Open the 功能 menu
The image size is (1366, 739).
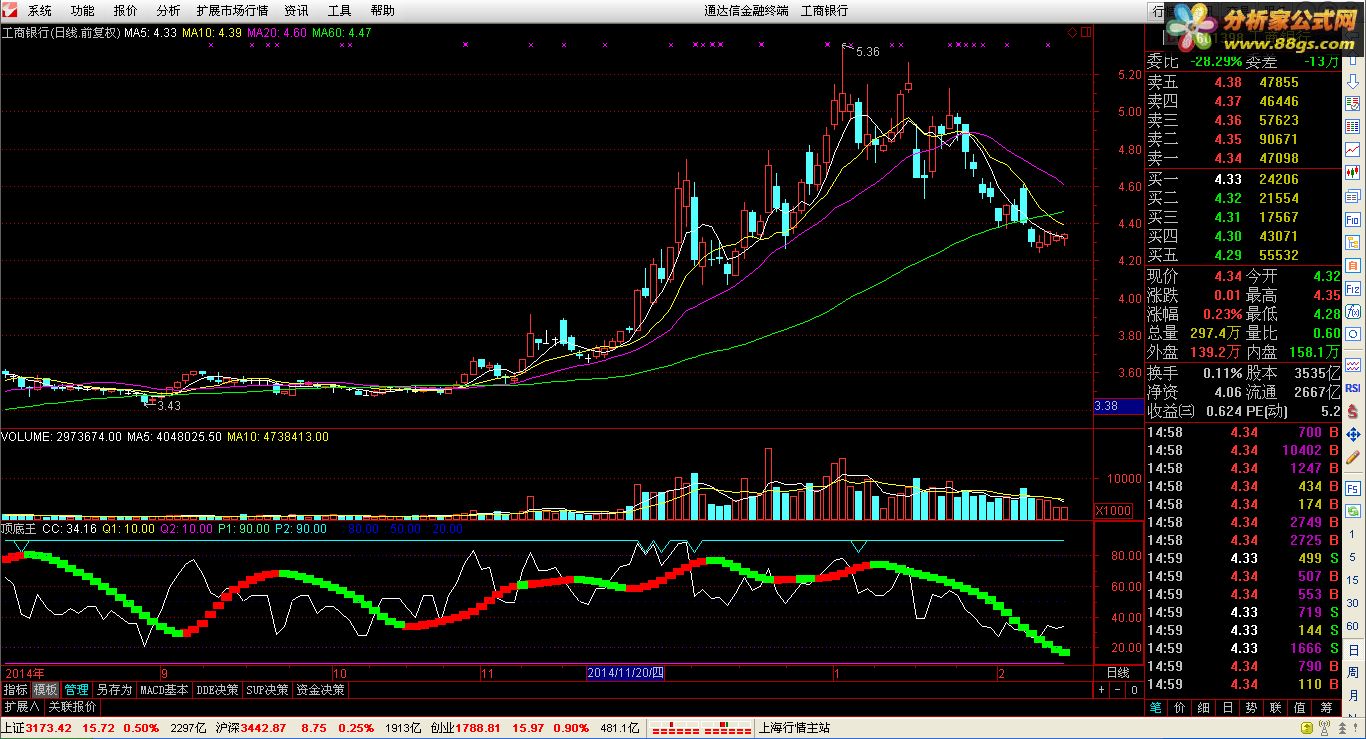click(x=83, y=10)
